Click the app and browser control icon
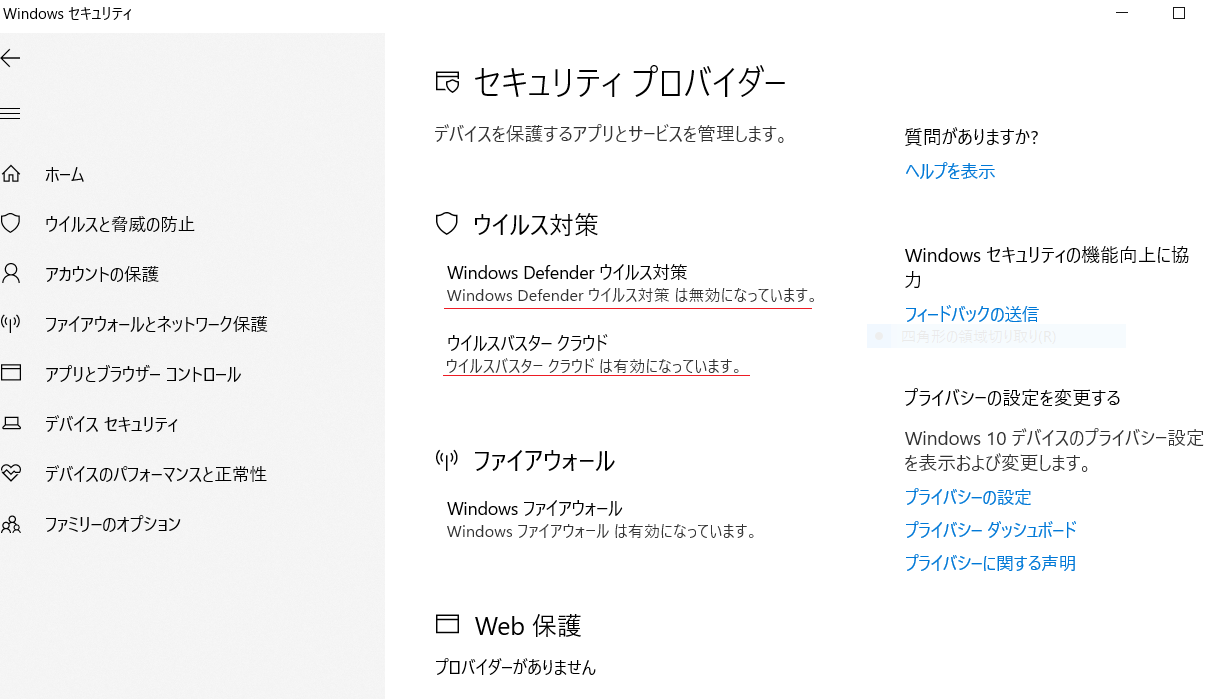1211x699 pixels. click(x=11, y=374)
